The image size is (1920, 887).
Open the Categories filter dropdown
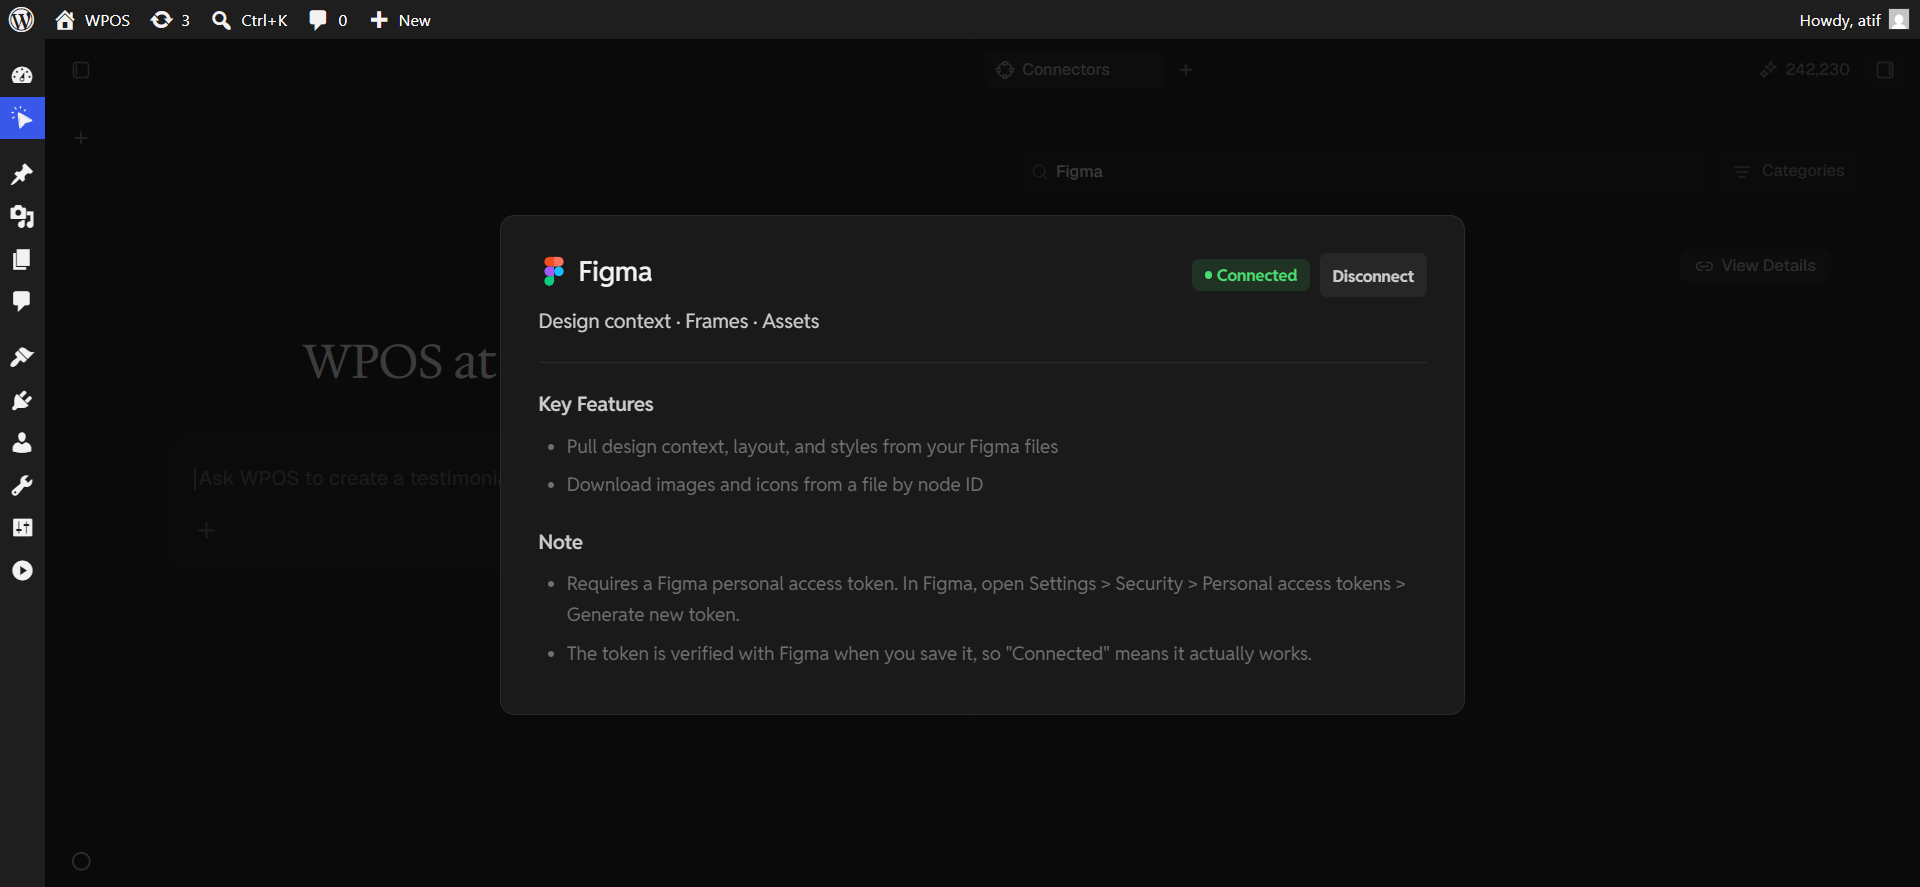(x=1789, y=172)
